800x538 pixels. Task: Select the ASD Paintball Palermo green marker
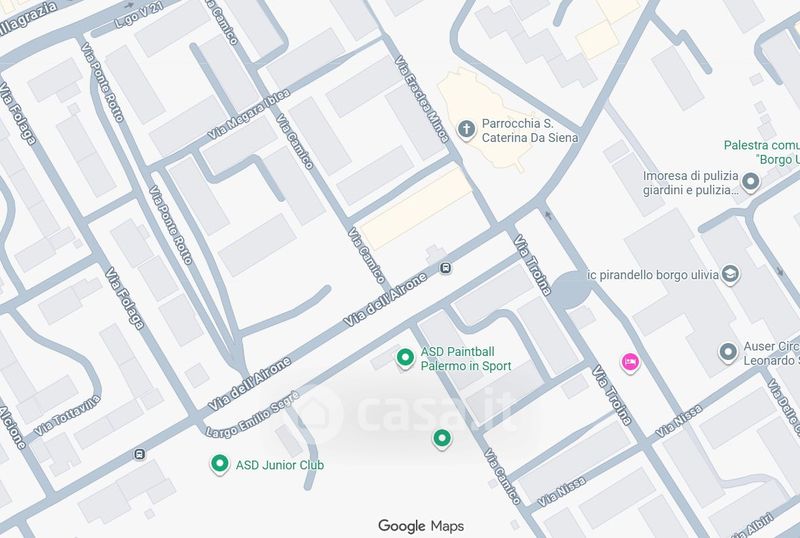405,358
